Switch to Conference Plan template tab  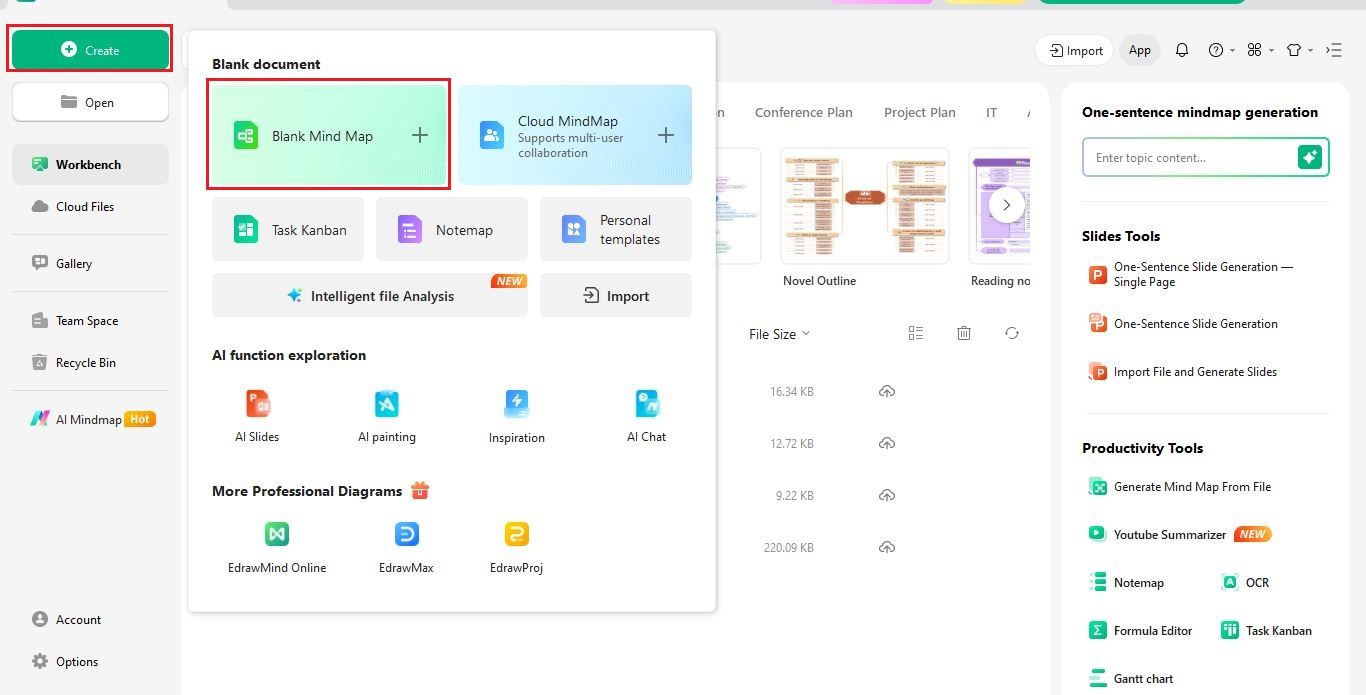[x=804, y=112]
